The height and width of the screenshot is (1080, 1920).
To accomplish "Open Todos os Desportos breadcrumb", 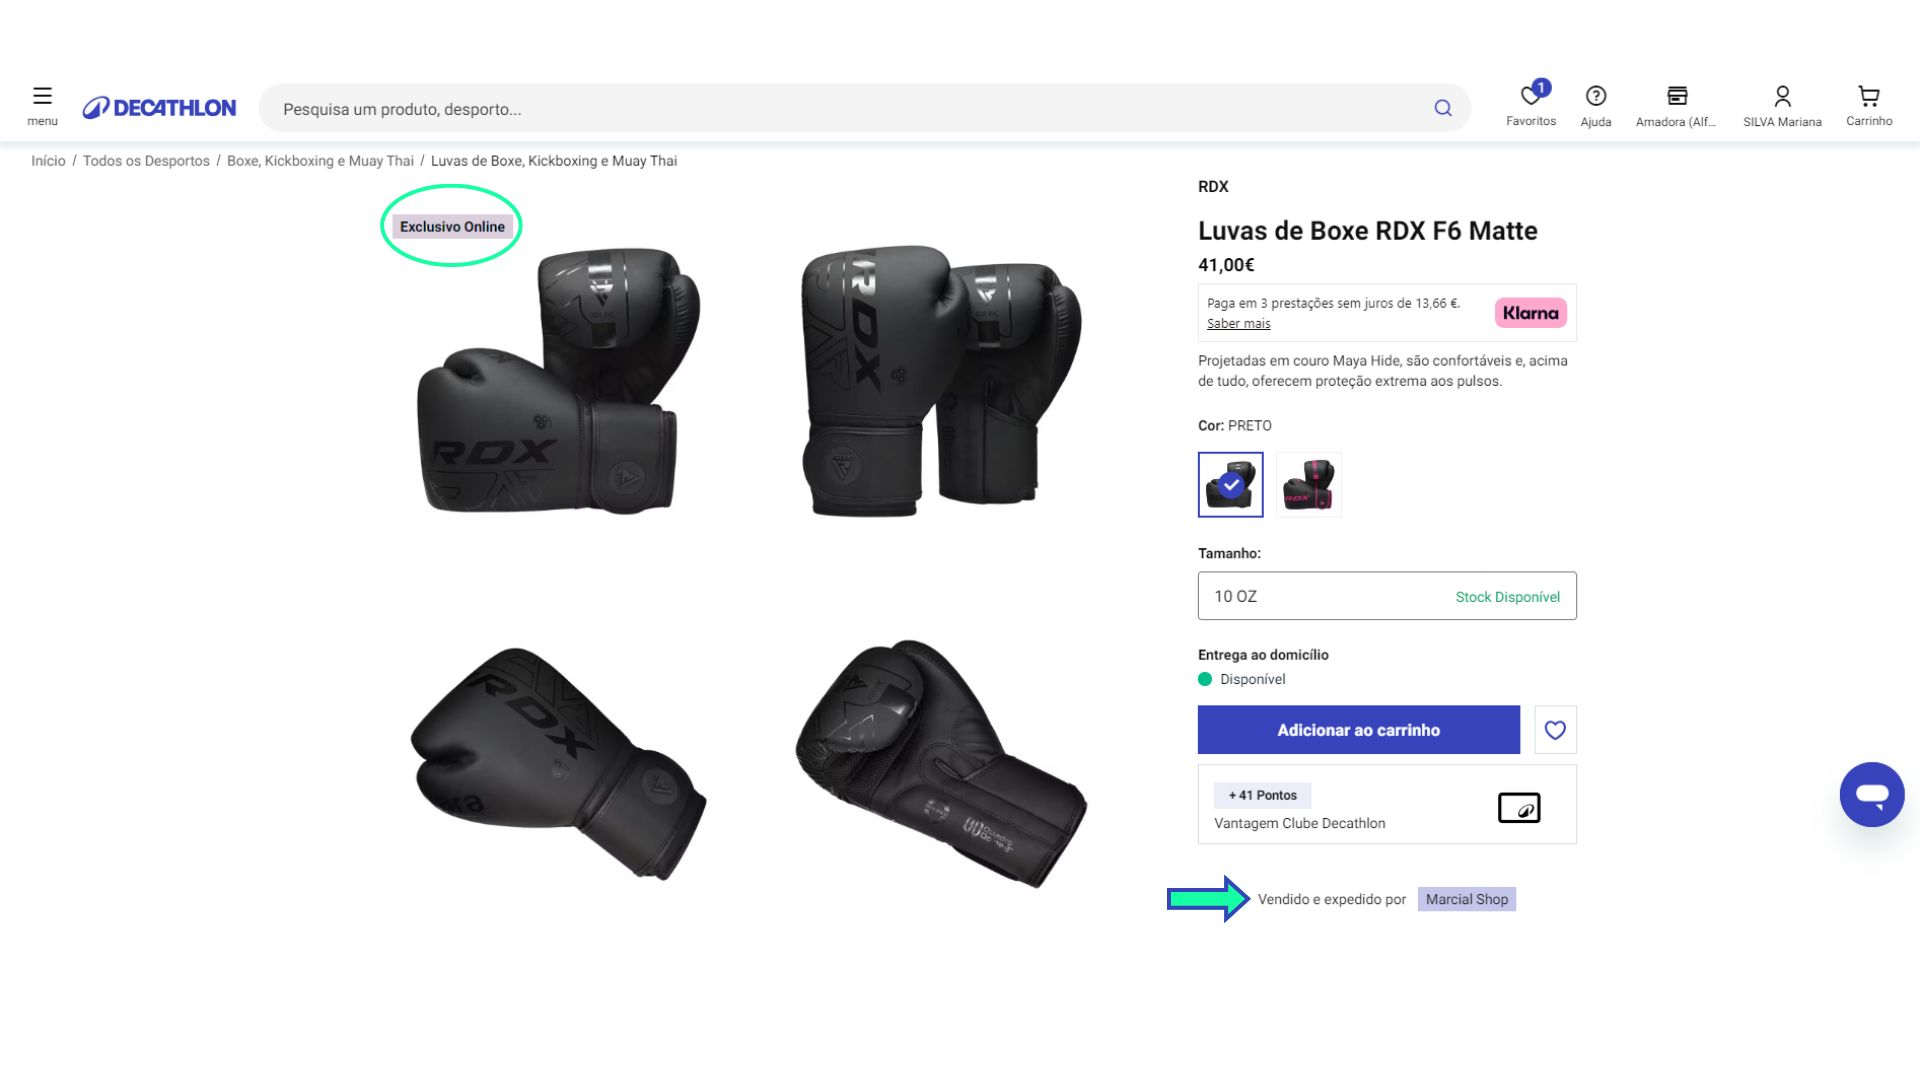I will (x=145, y=160).
